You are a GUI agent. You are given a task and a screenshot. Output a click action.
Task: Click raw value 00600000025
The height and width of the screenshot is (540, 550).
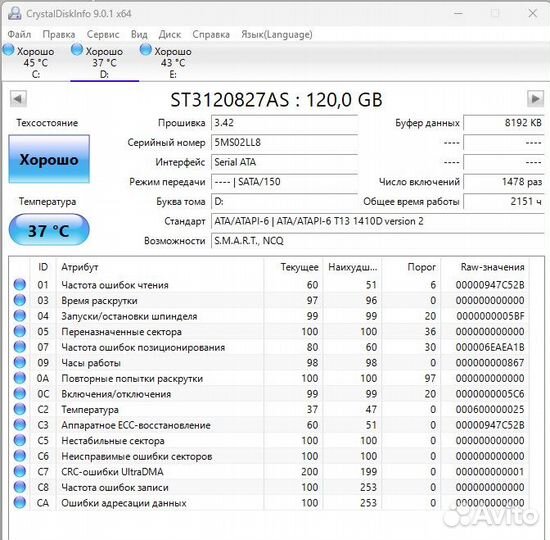coord(490,409)
